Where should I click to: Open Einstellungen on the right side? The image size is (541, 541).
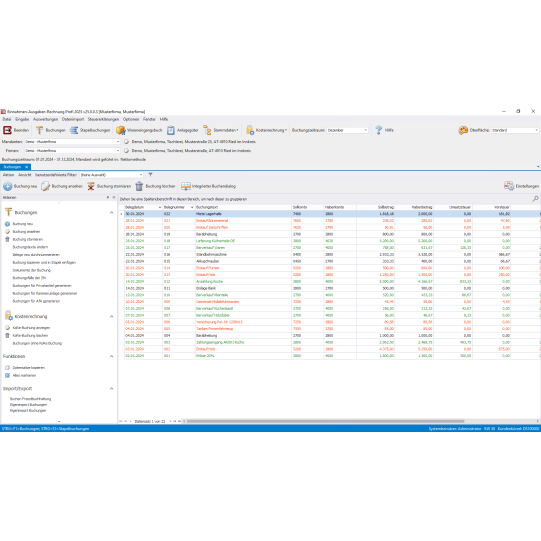[521, 186]
